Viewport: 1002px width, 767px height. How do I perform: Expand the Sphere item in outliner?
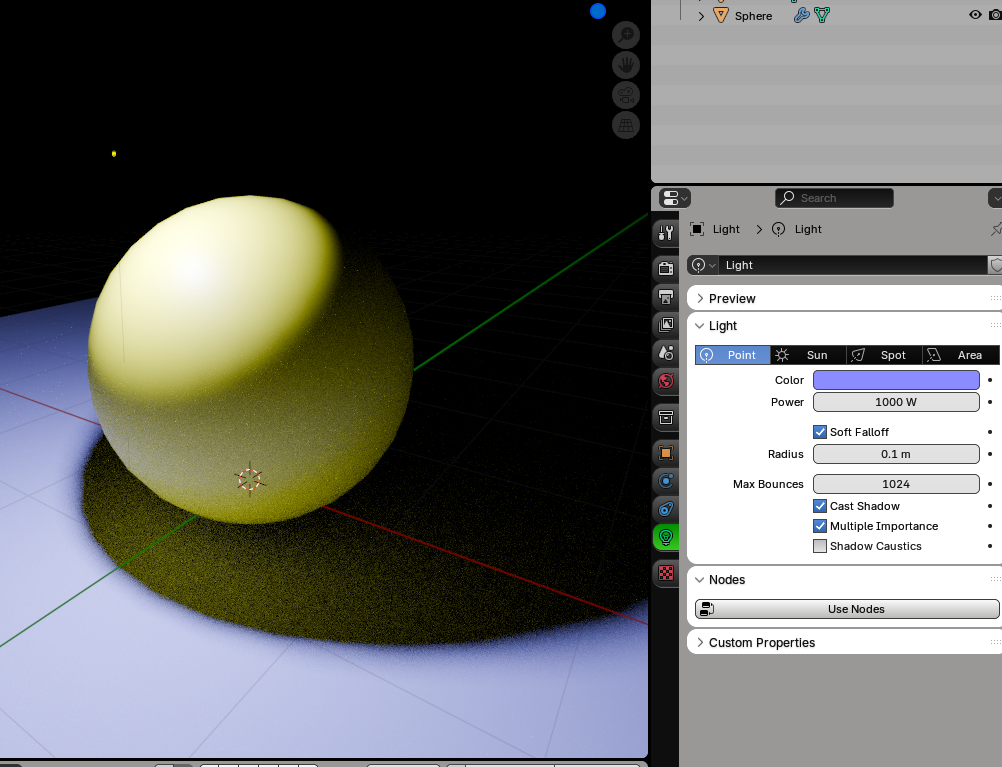701,16
